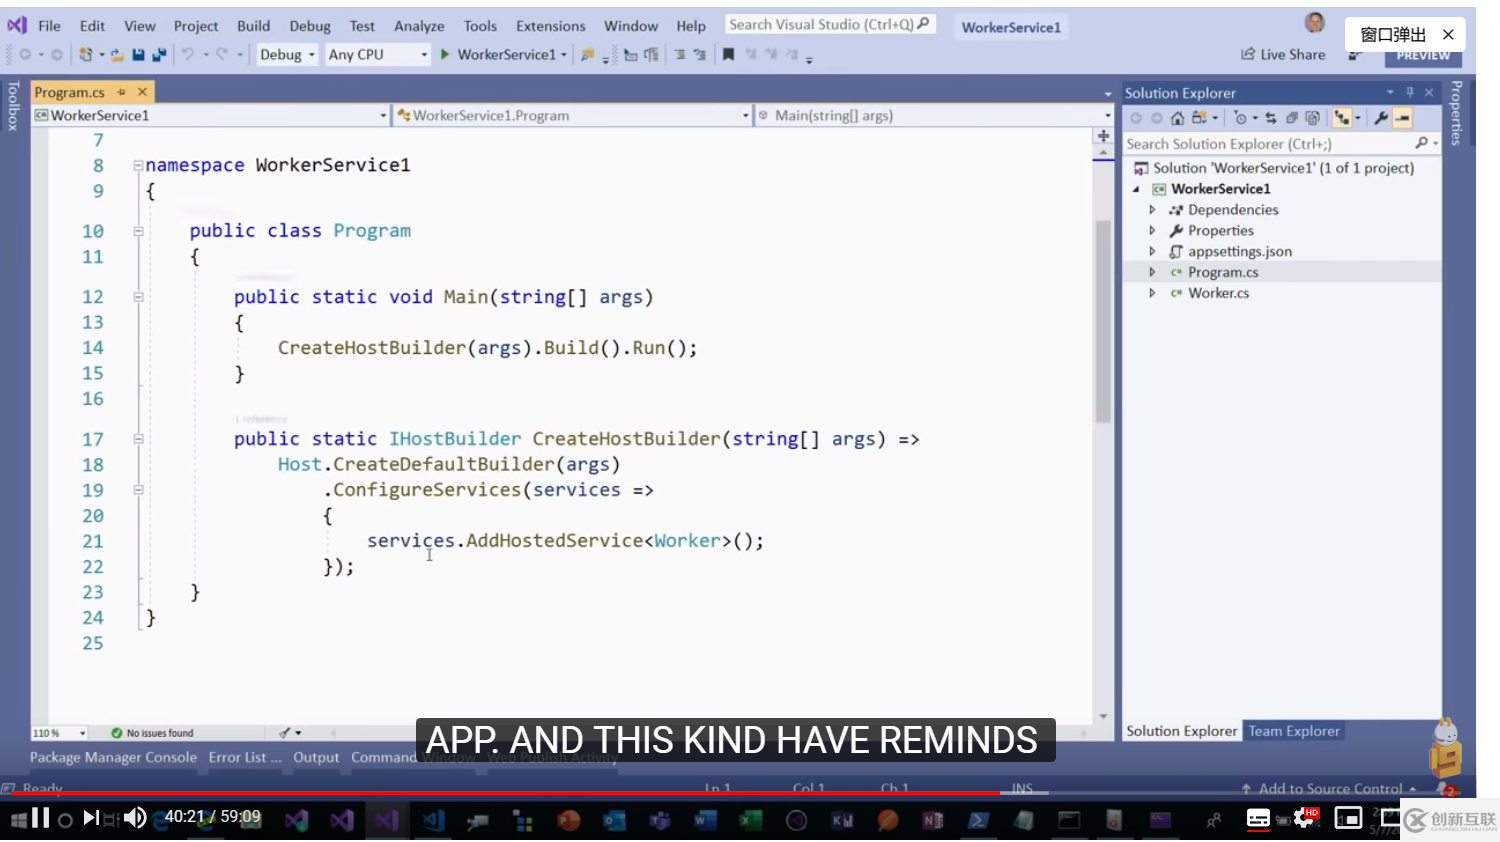Pause the video playback
The height and width of the screenshot is (842, 1500).
tap(41, 818)
